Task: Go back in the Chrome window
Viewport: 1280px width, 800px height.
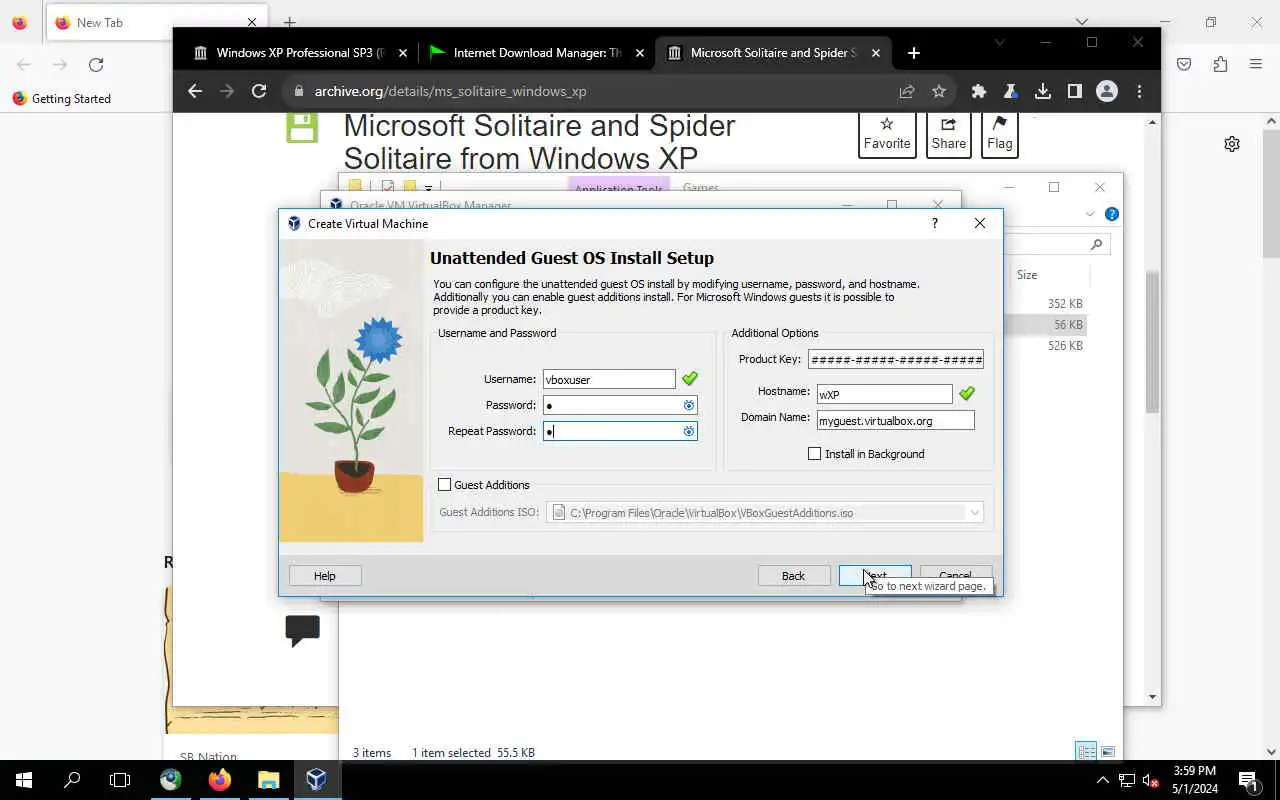Action: point(195,91)
